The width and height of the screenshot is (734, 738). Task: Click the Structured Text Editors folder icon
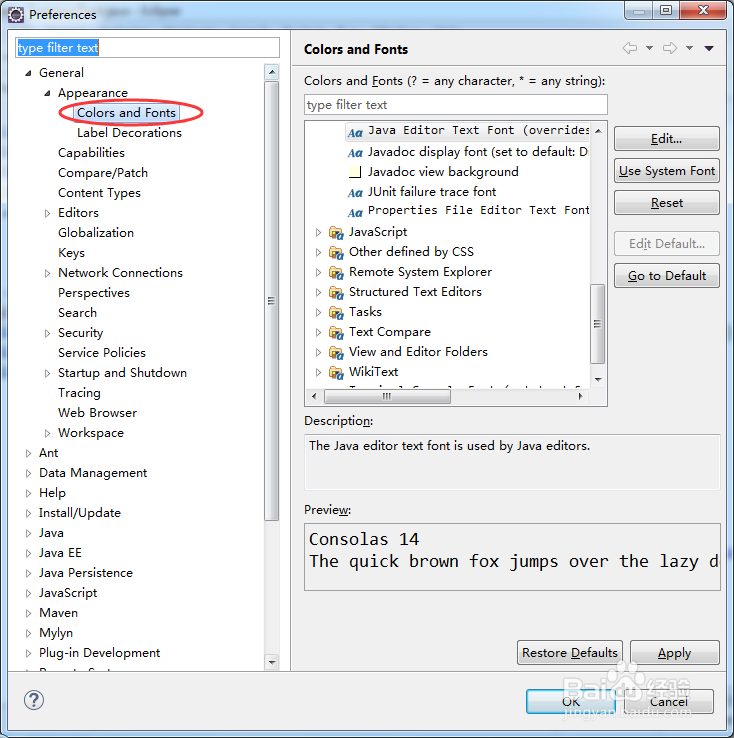click(336, 293)
